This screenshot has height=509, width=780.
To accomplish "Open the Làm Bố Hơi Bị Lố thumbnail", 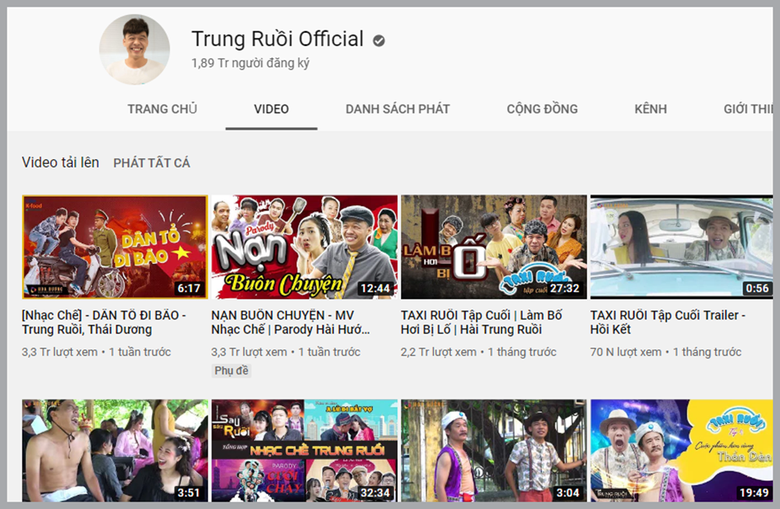I will [x=493, y=247].
